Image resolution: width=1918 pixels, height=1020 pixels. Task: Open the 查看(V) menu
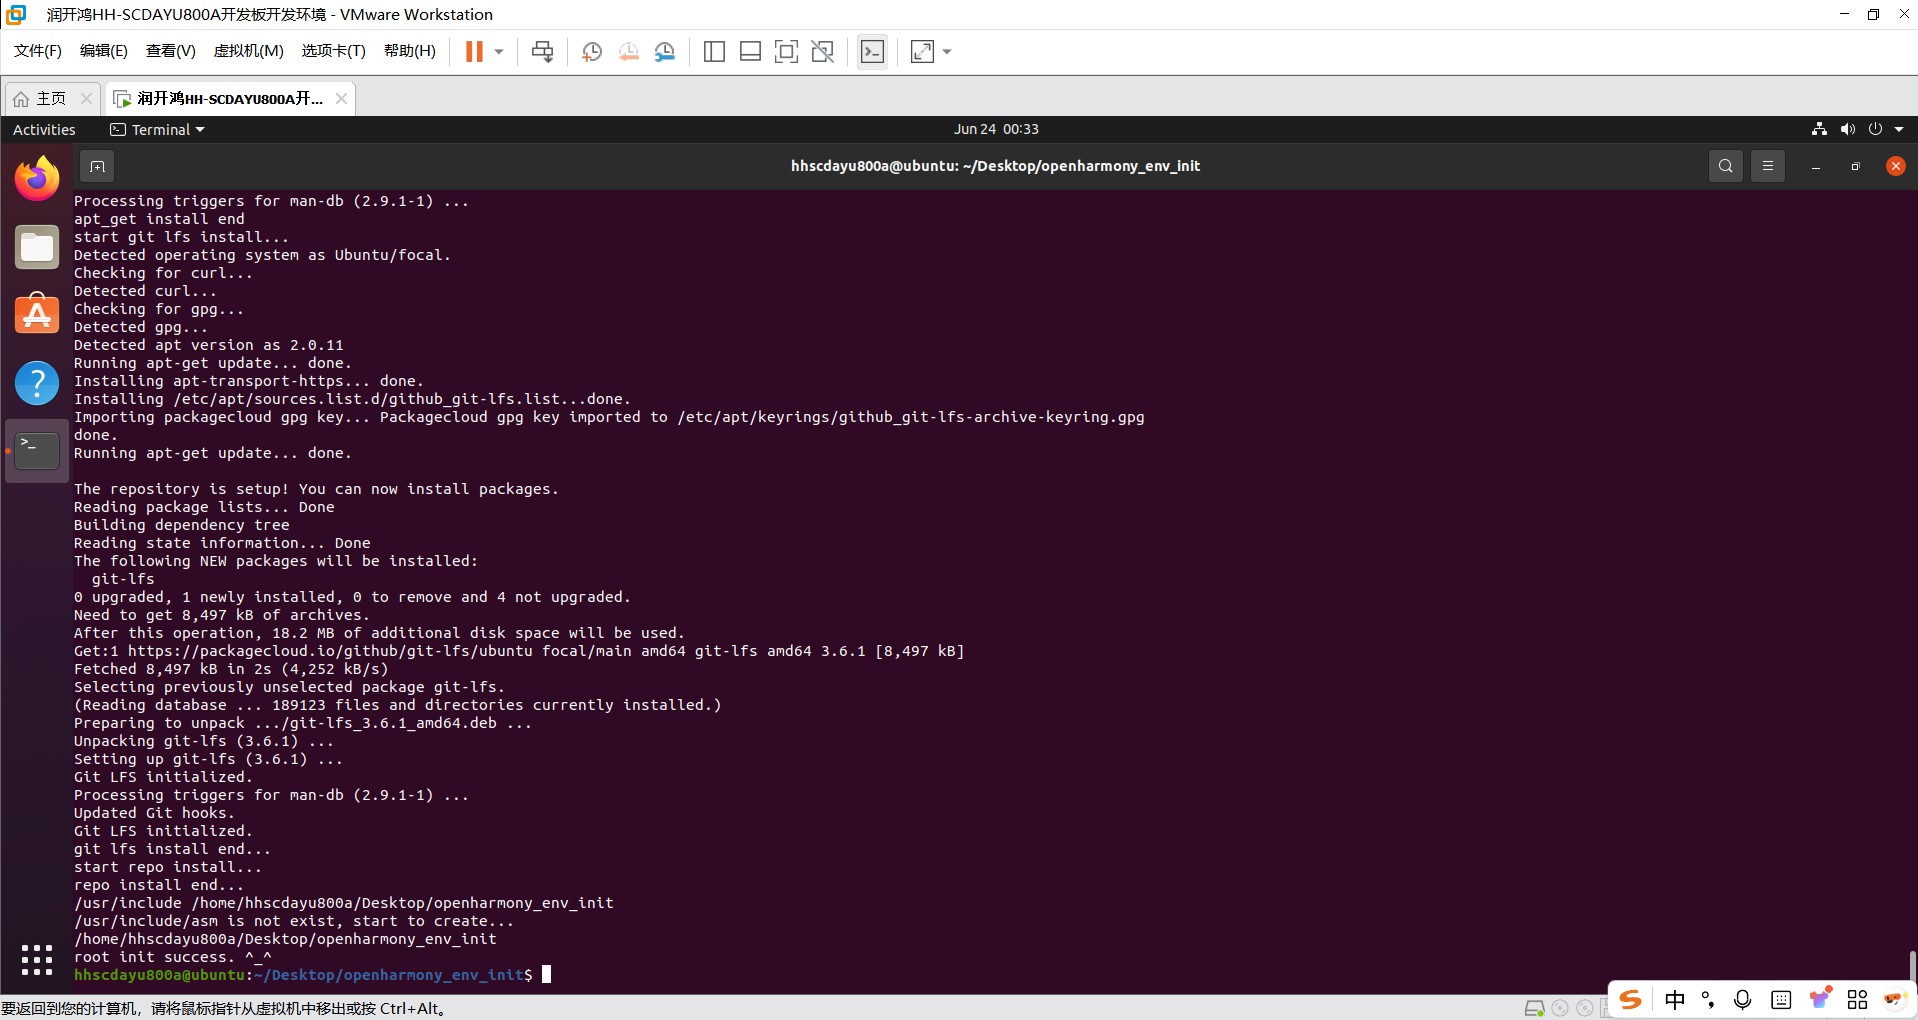point(171,51)
